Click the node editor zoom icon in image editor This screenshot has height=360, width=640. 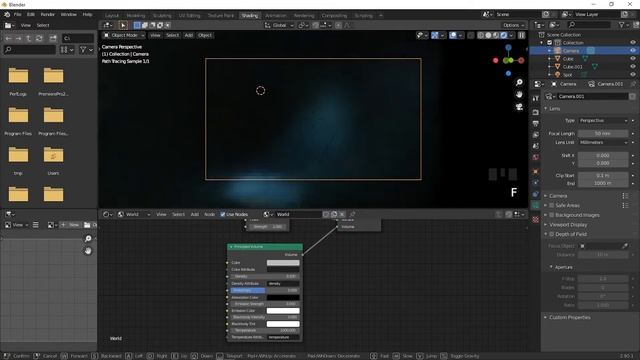[x=88, y=238]
